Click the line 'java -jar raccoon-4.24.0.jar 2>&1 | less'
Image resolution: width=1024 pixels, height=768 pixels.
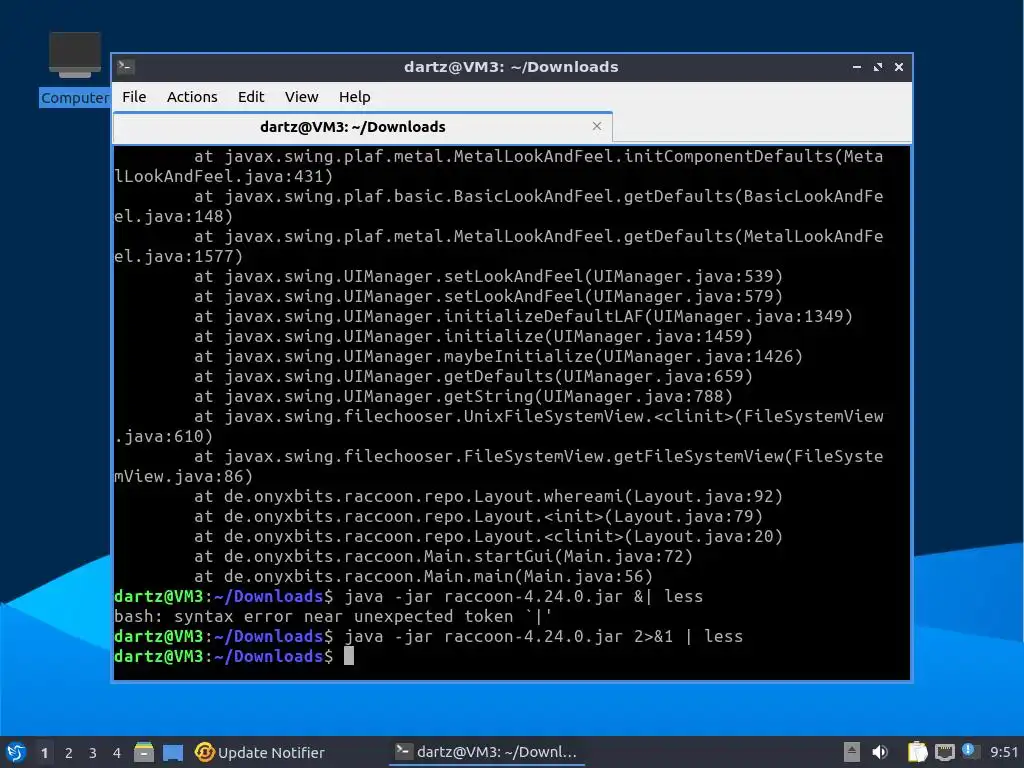point(543,636)
